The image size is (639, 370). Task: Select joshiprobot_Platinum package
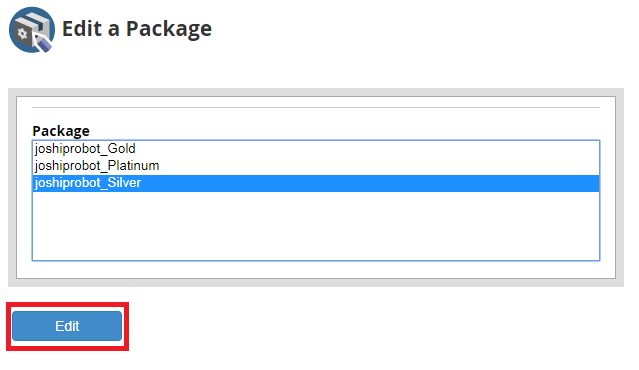coord(97,166)
